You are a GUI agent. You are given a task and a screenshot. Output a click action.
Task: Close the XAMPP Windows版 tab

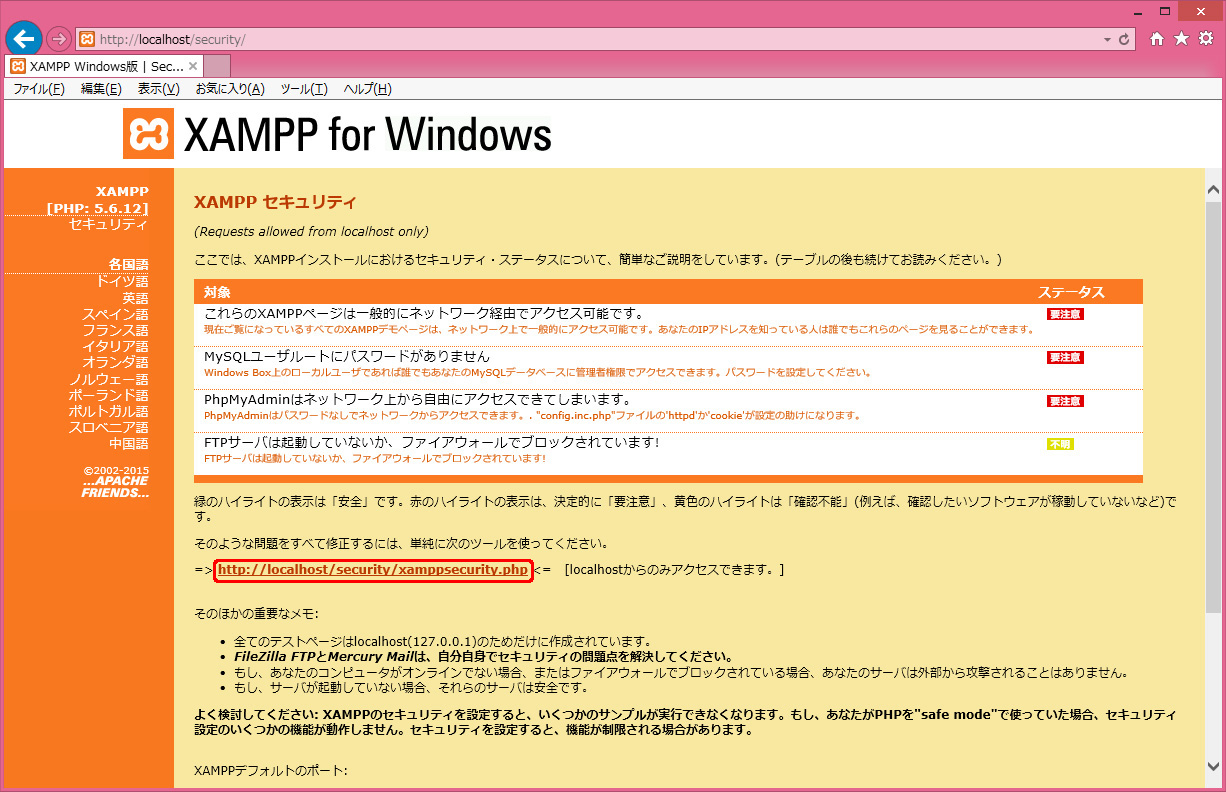click(193, 66)
